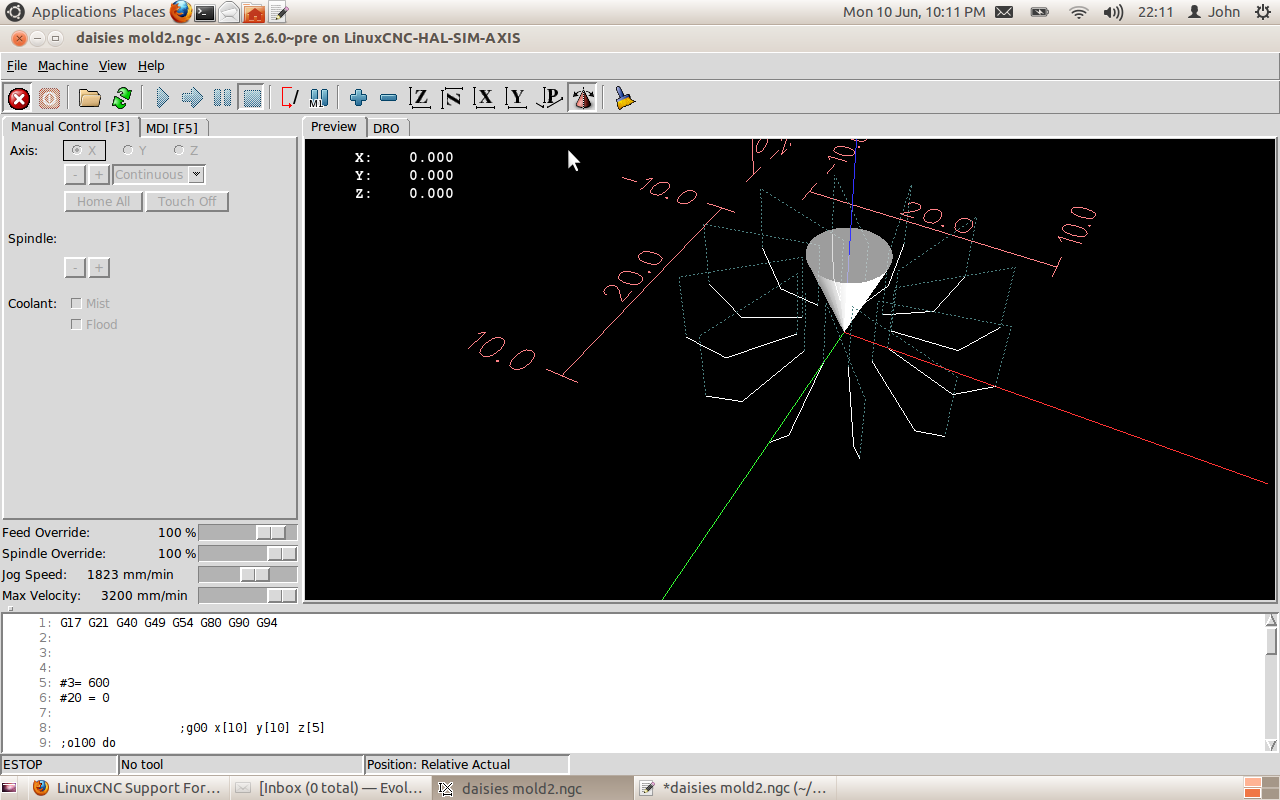The image size is (1280, 800).
Task: Increase spindle speed plus button
Action: (x=99, y=268)
